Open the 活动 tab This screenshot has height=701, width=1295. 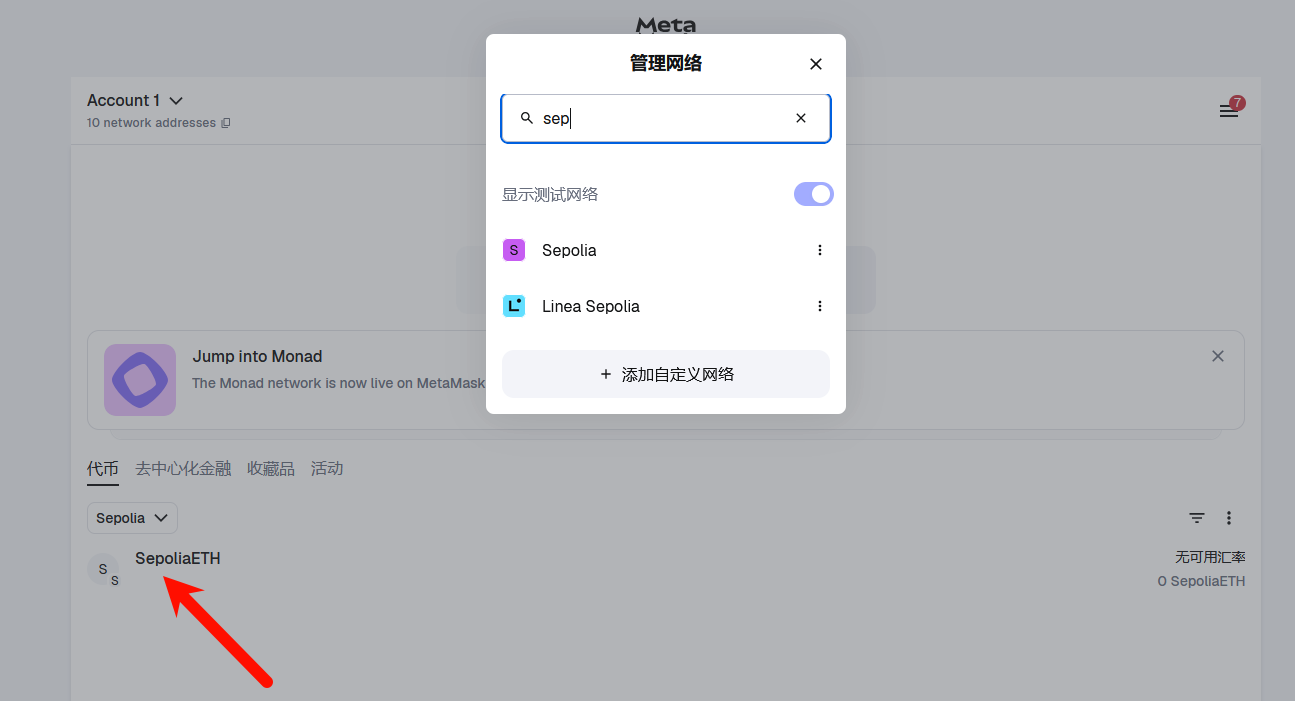pos(327,468)
